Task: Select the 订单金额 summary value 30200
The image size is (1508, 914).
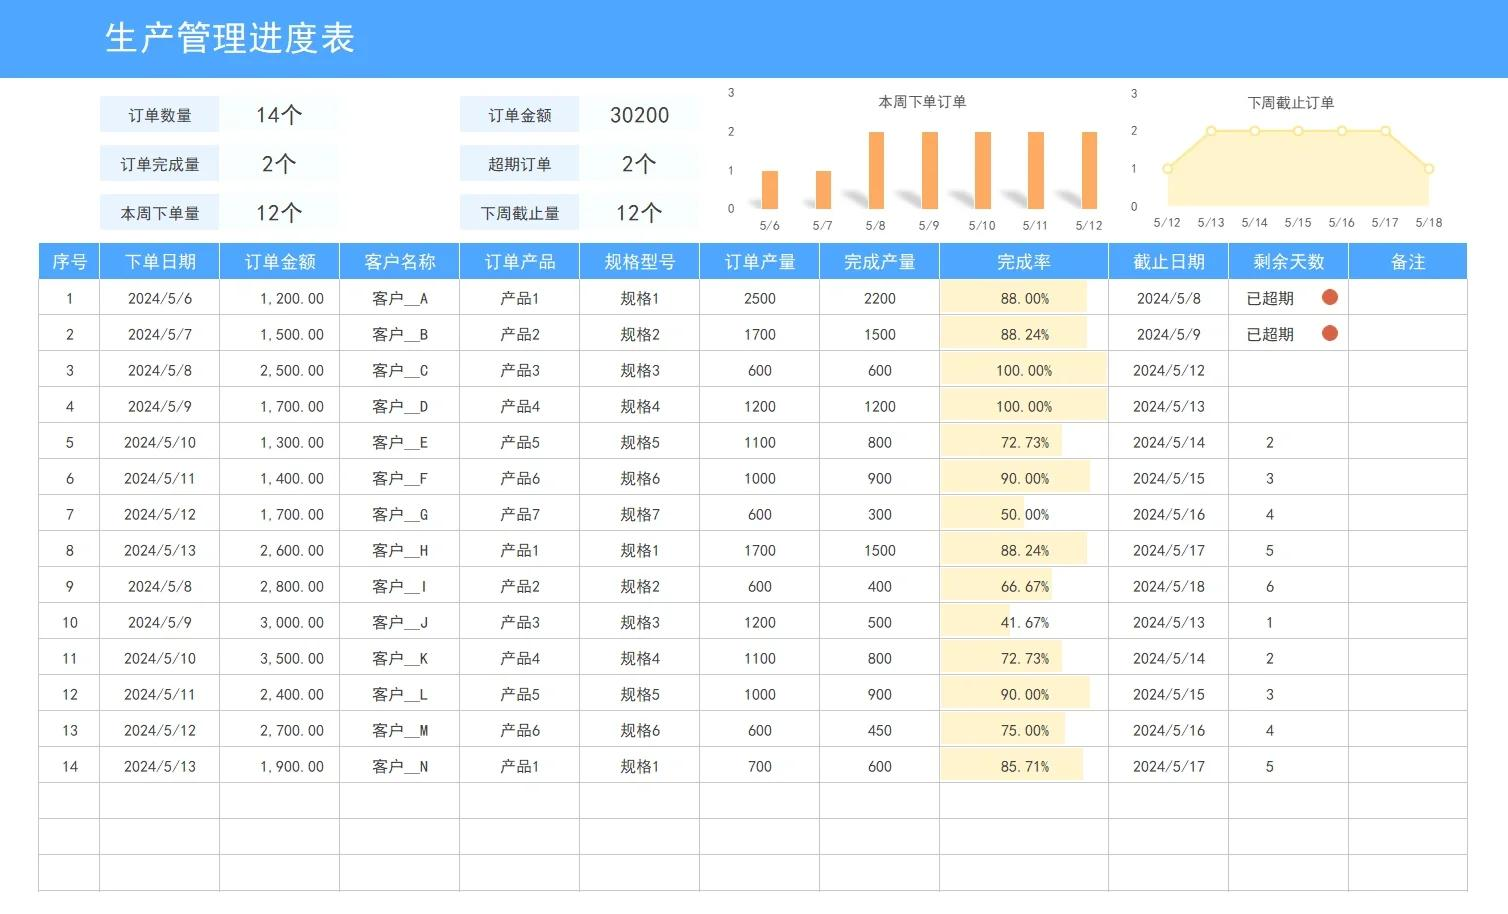Action: point(639,115)
